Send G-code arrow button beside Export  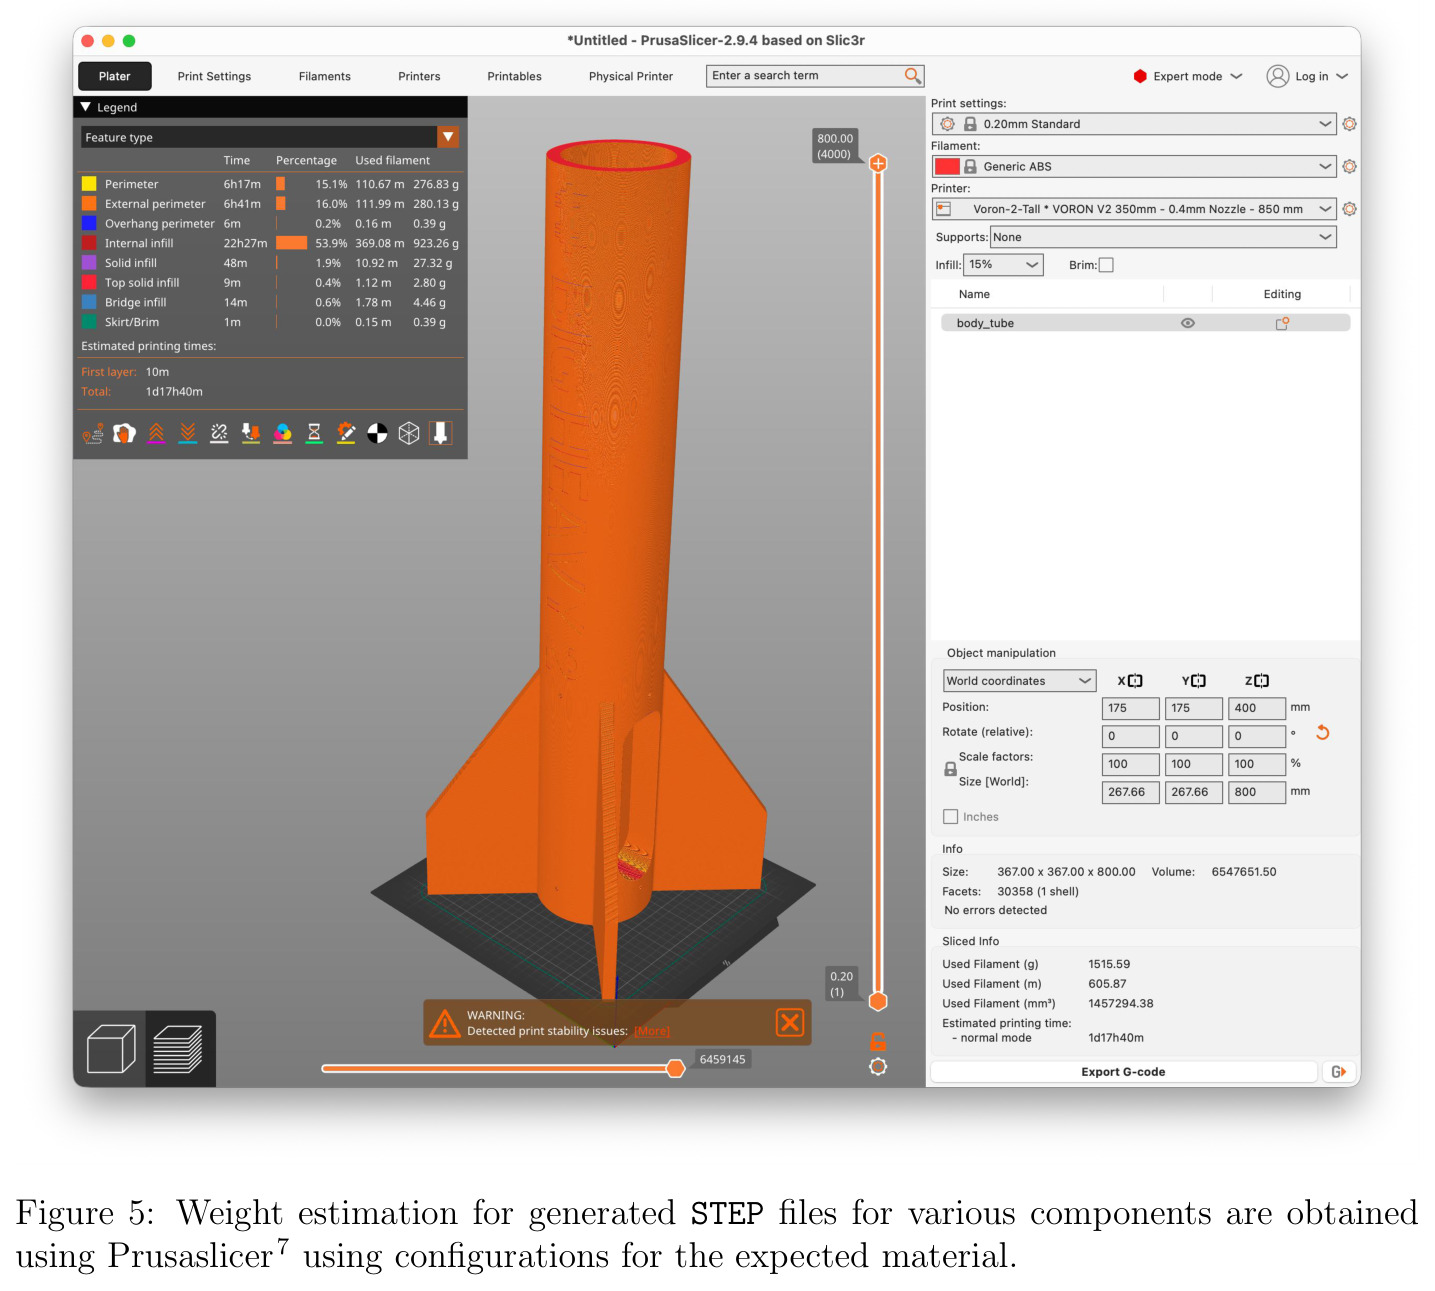[1339, 1072]
